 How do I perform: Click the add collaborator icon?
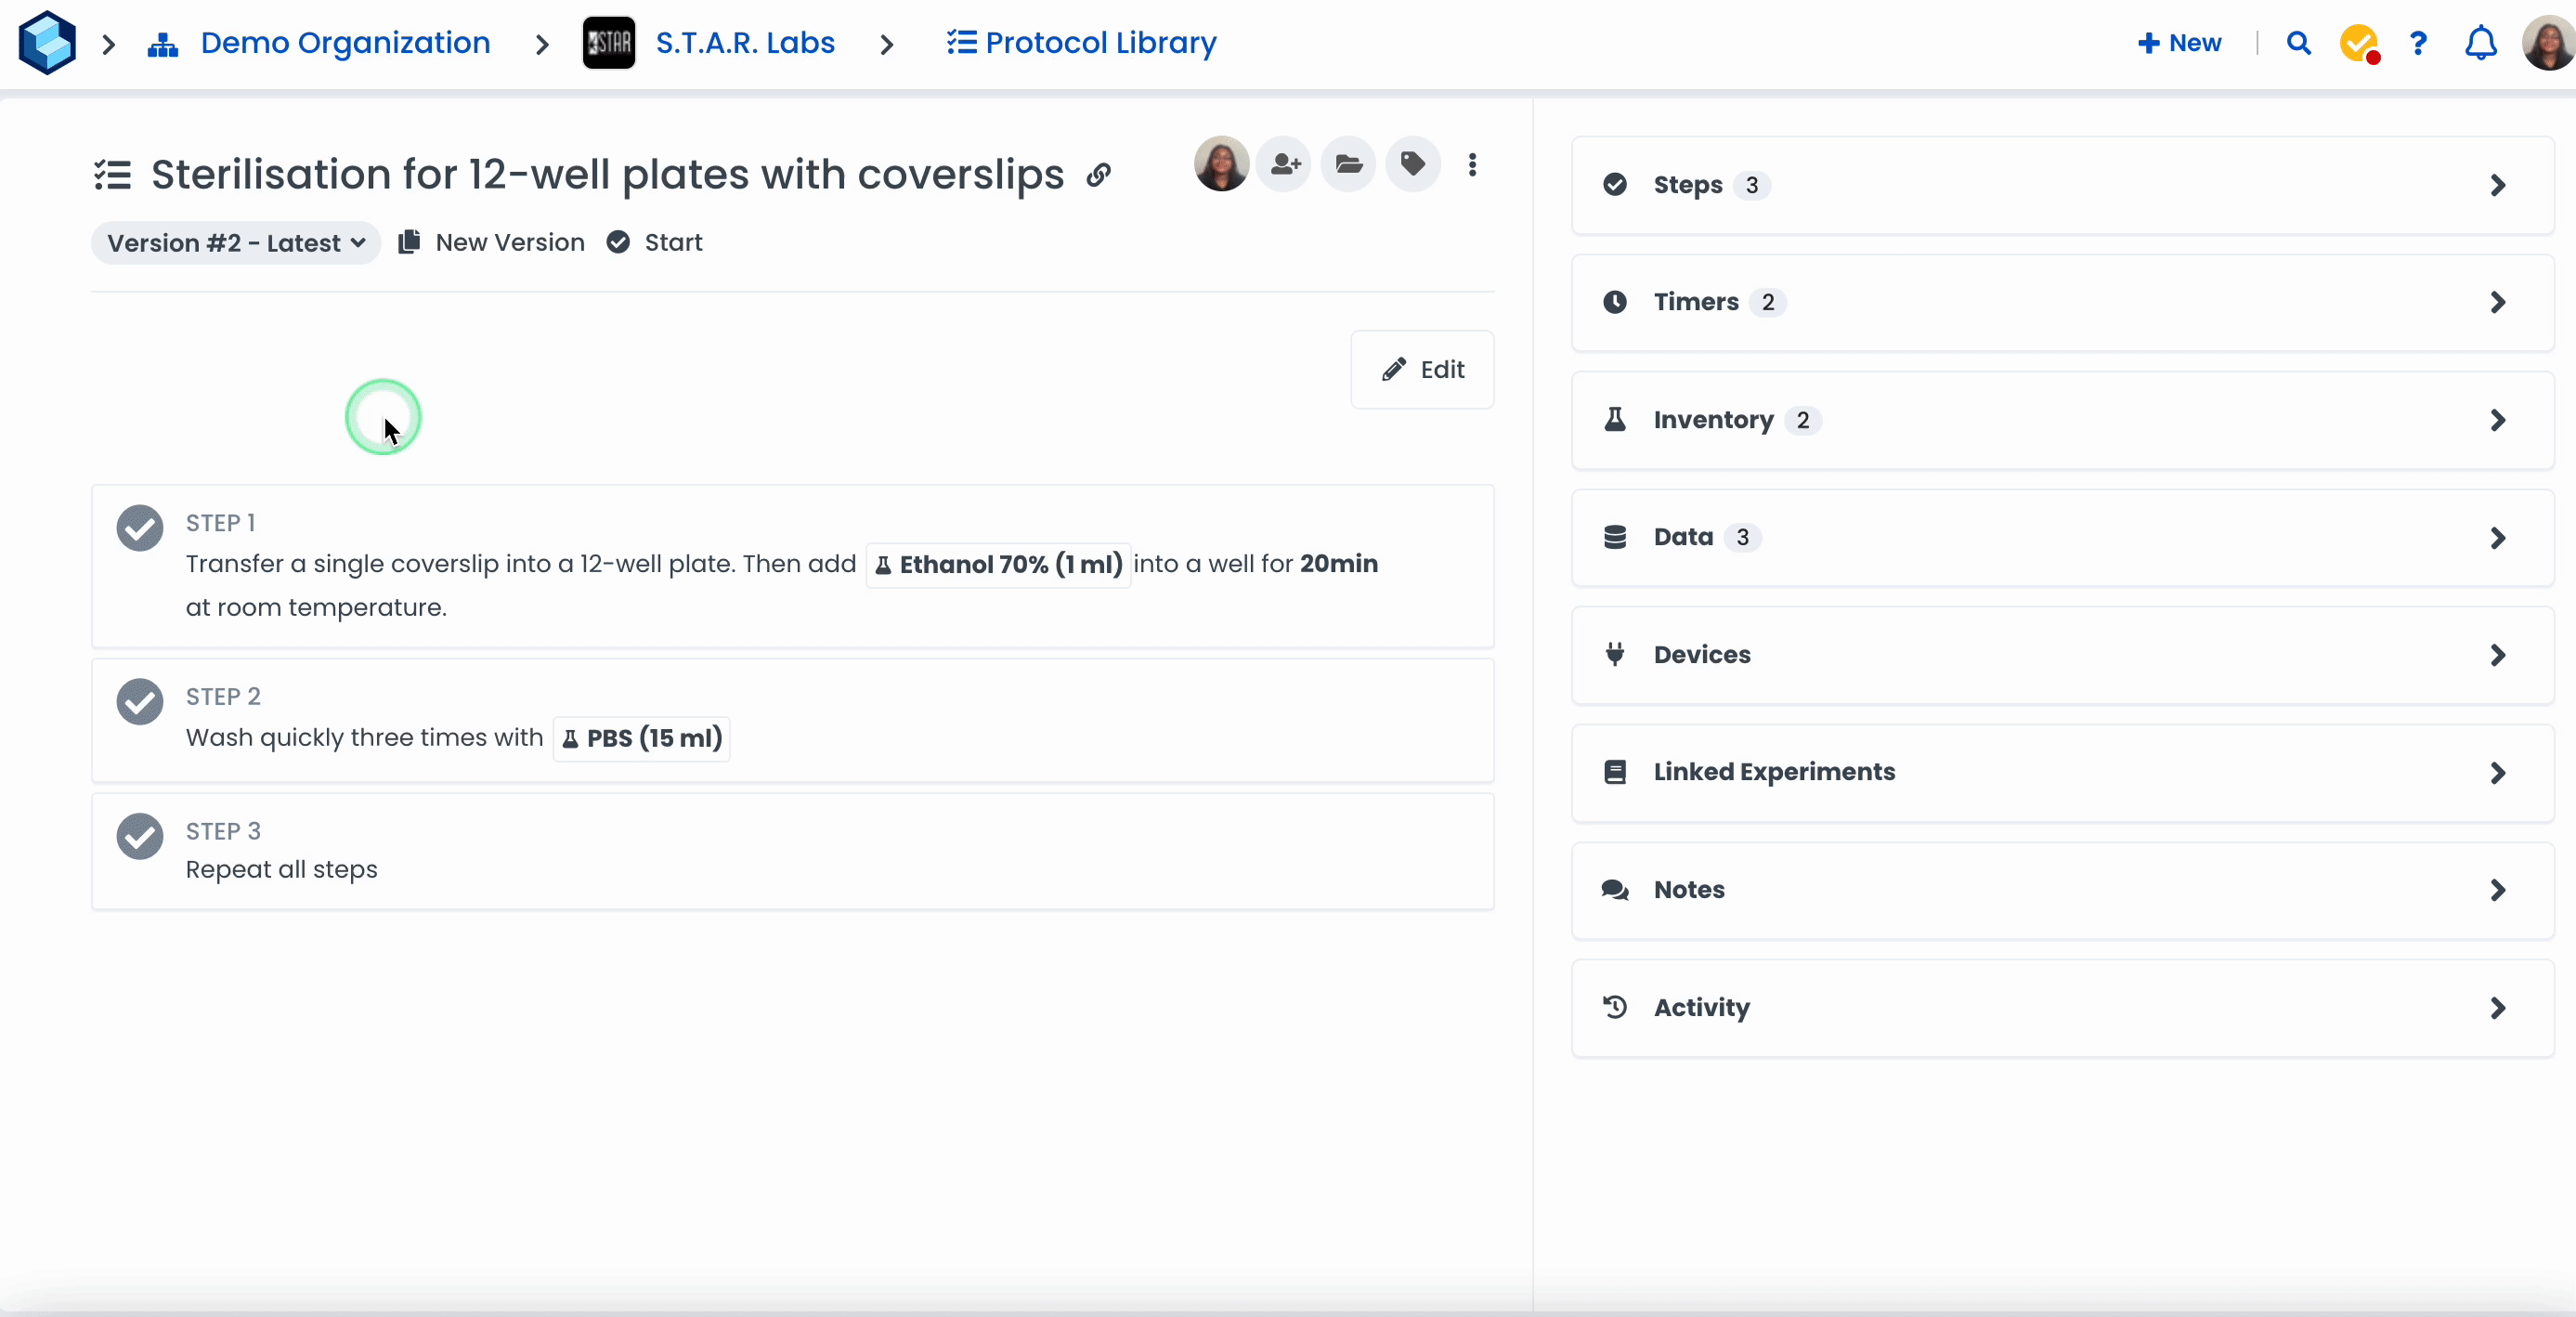pyautogui.click(x=1284, y=164)
